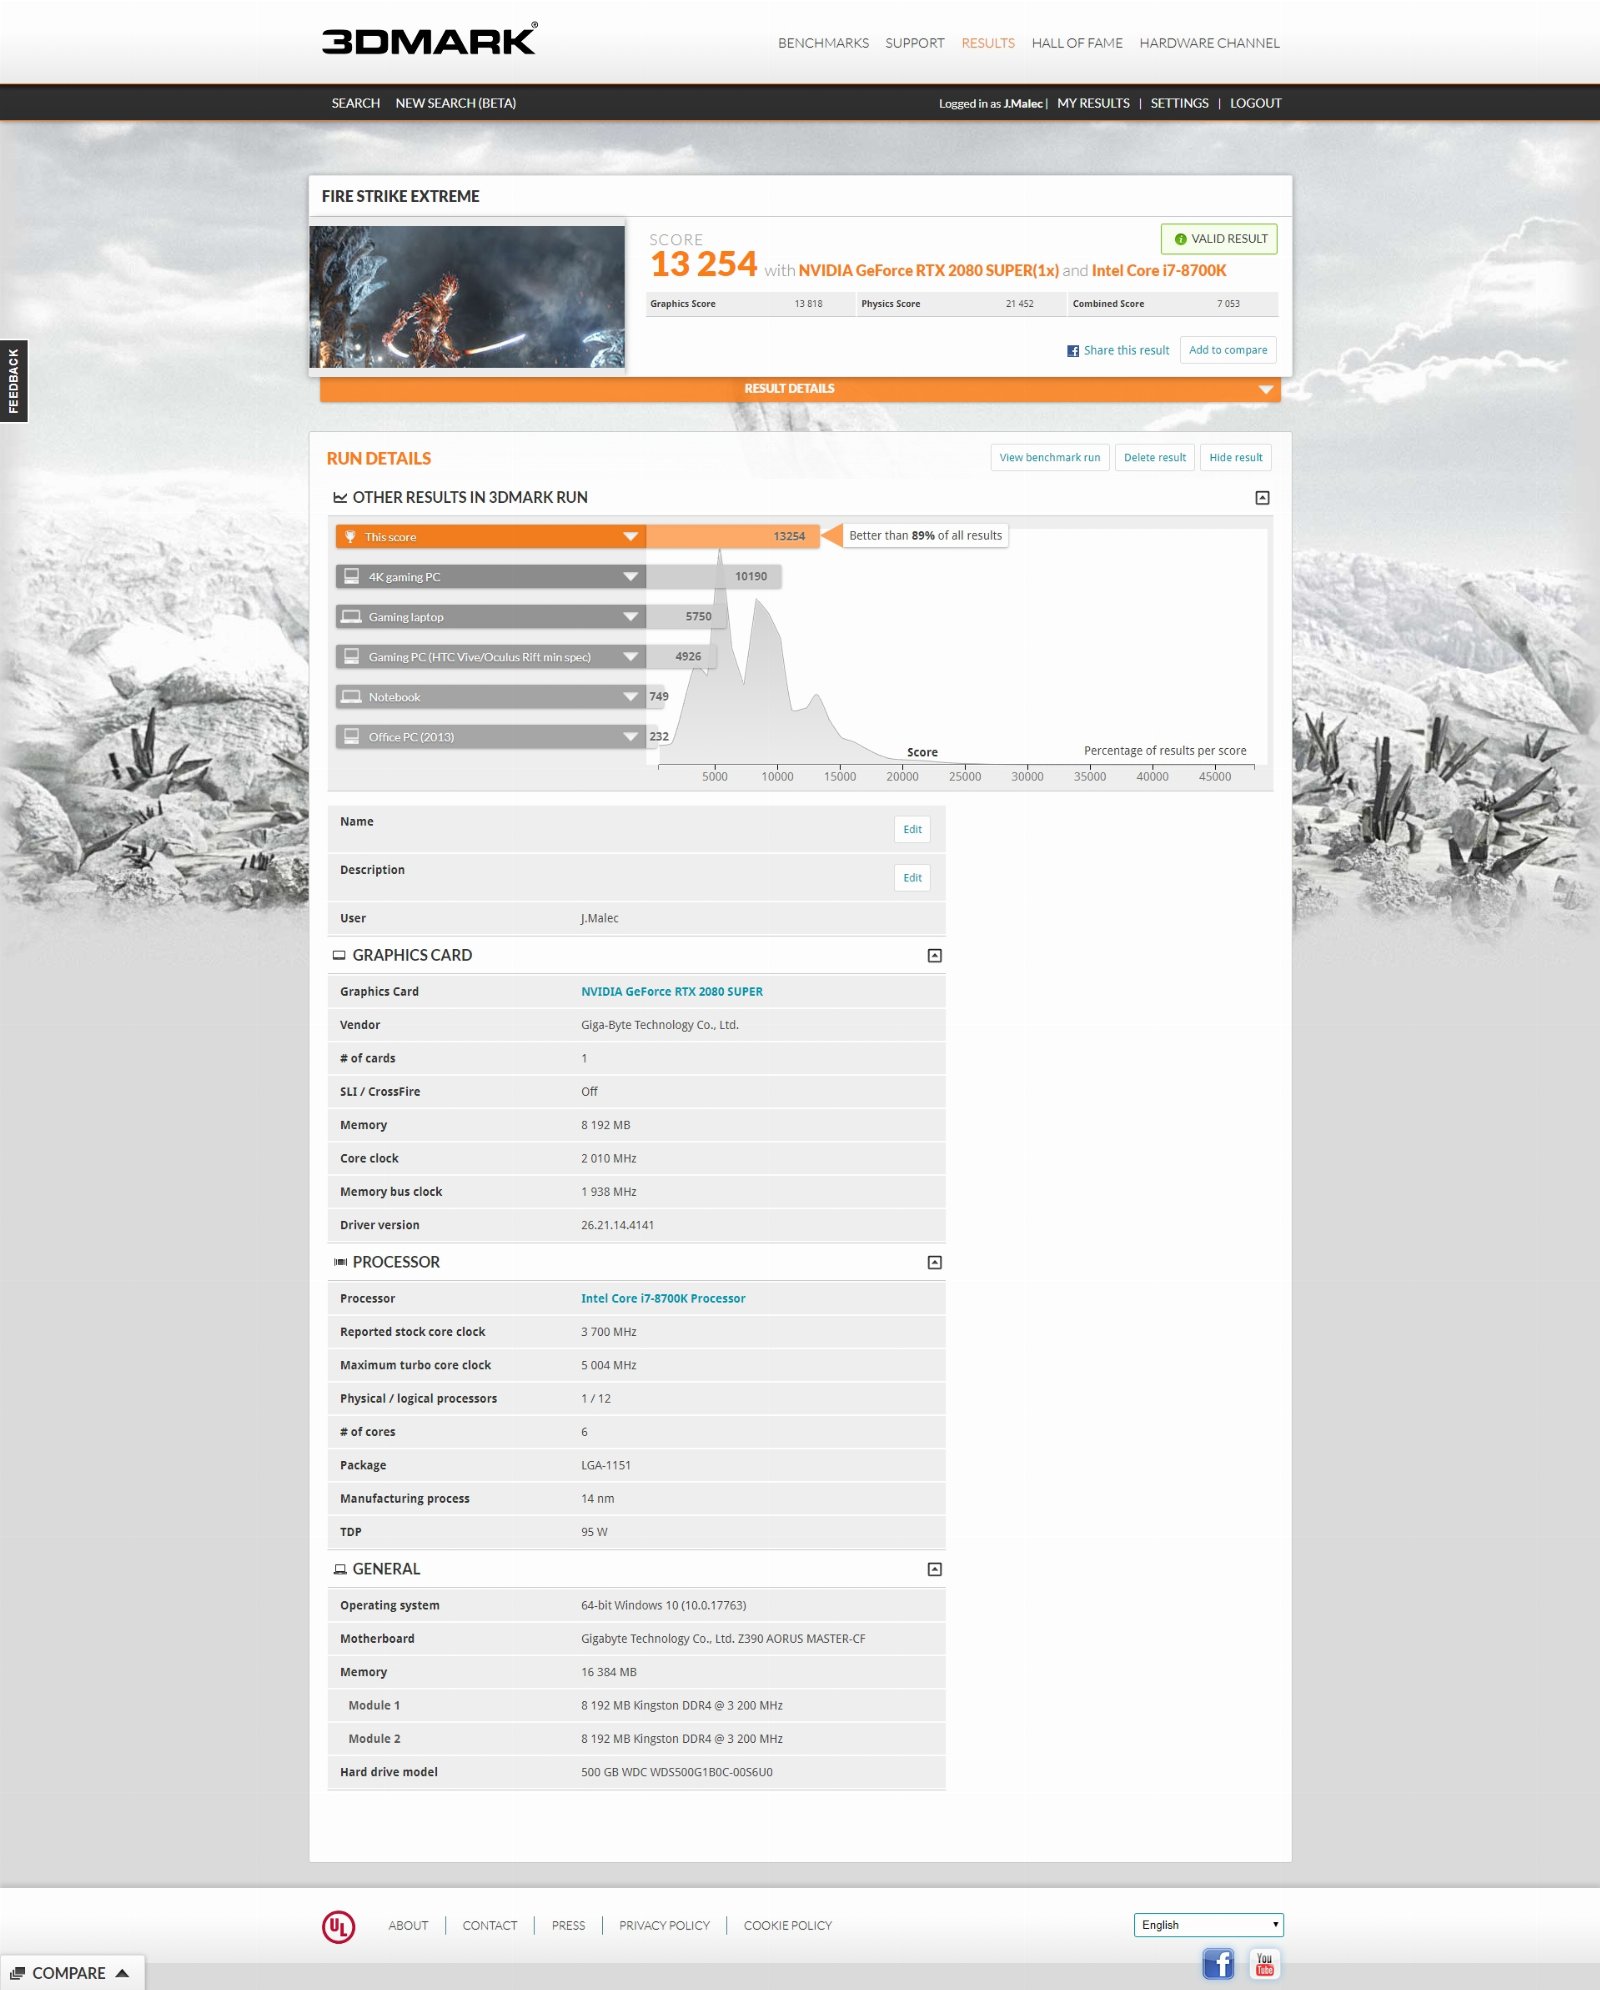The width and height of the screenshot is (1600, 1990).
Task: Click the Notebook laptop icon
Action: click(351, 696)
